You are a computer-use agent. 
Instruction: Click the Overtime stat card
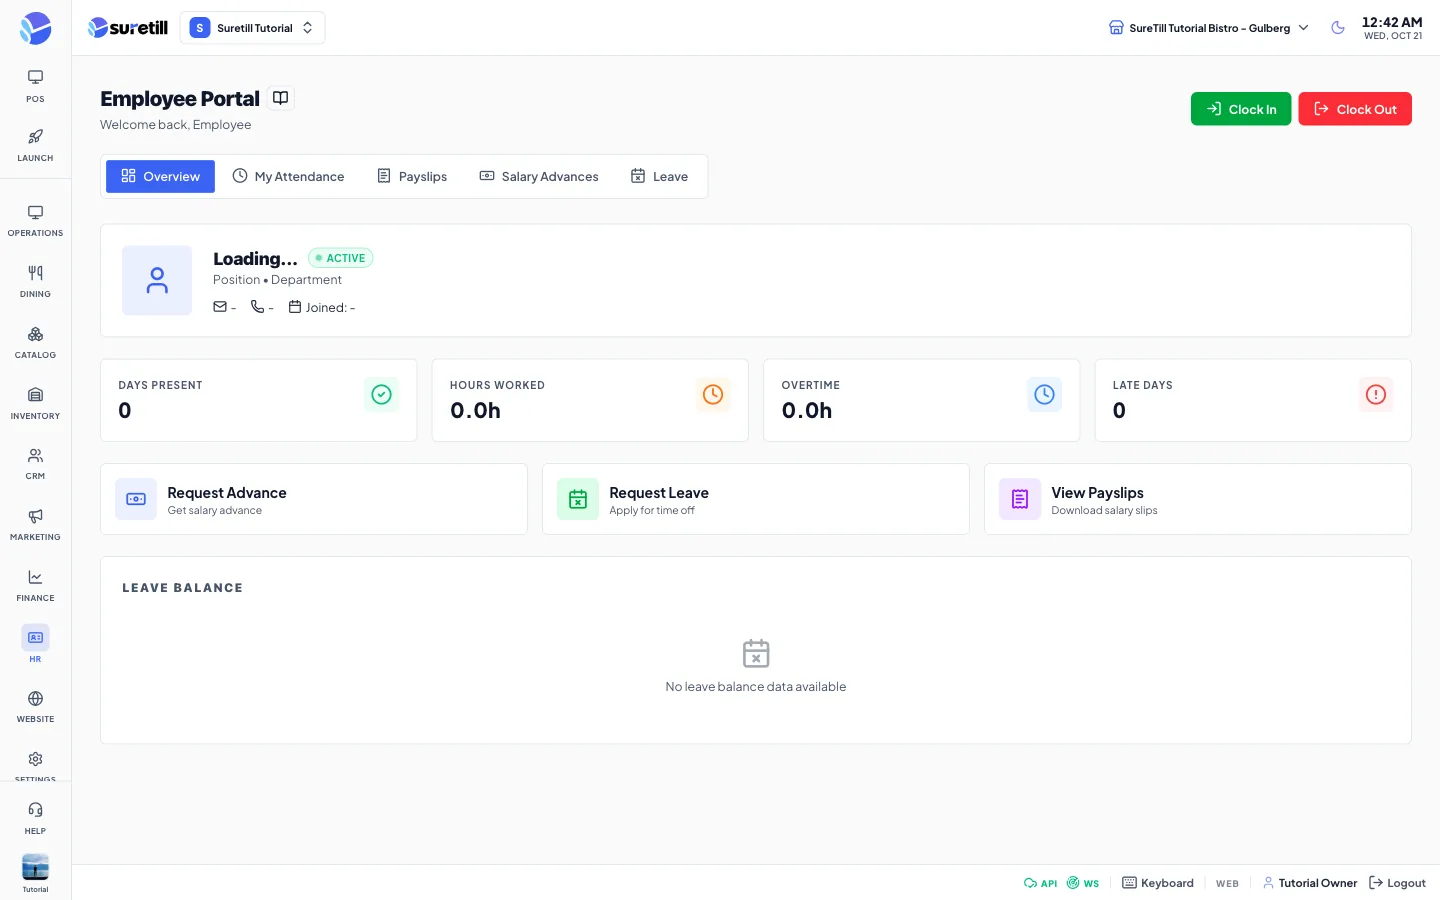pos(921,400)
